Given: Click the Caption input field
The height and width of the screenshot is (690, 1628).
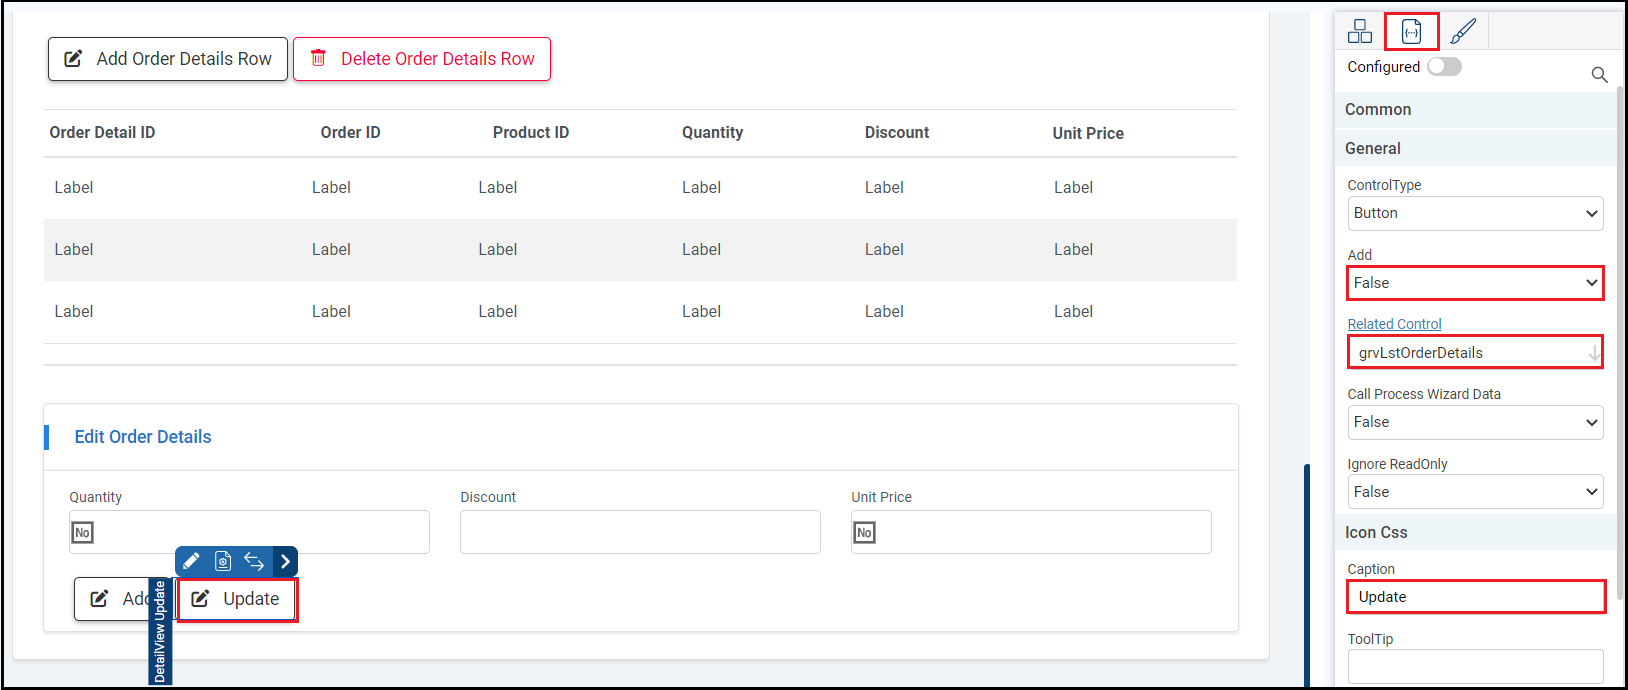Looking at the screenshot, I should point(1475,597).
